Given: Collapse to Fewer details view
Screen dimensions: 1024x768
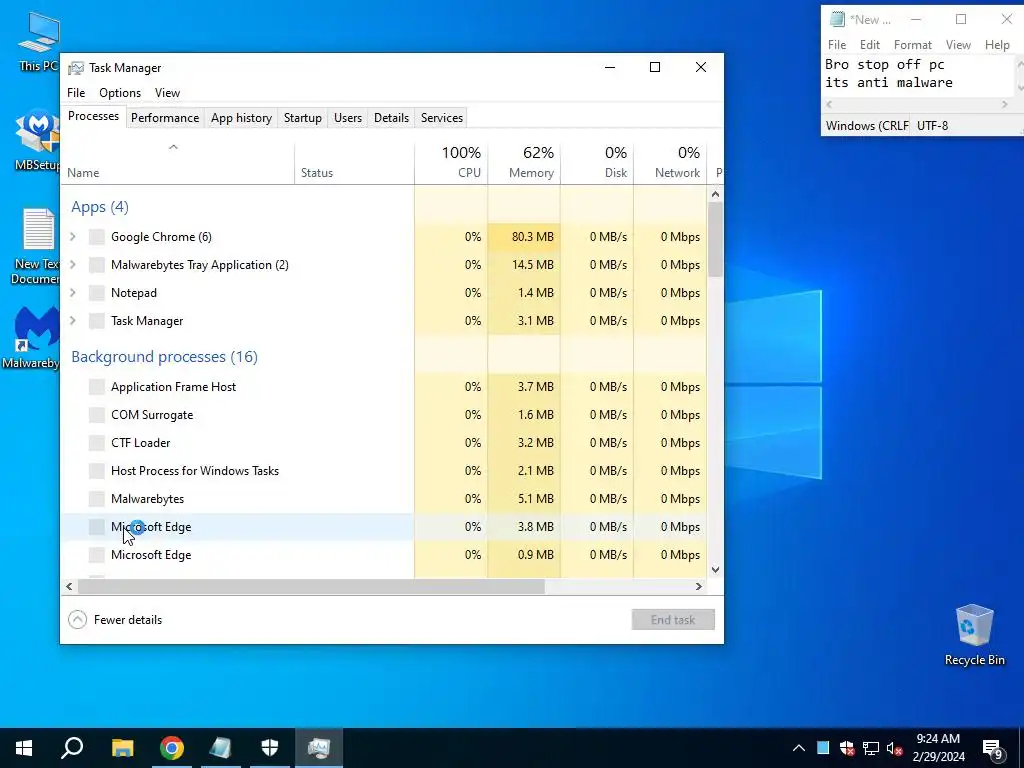Looking at the screenshot, I should click(x=116, y=620).
